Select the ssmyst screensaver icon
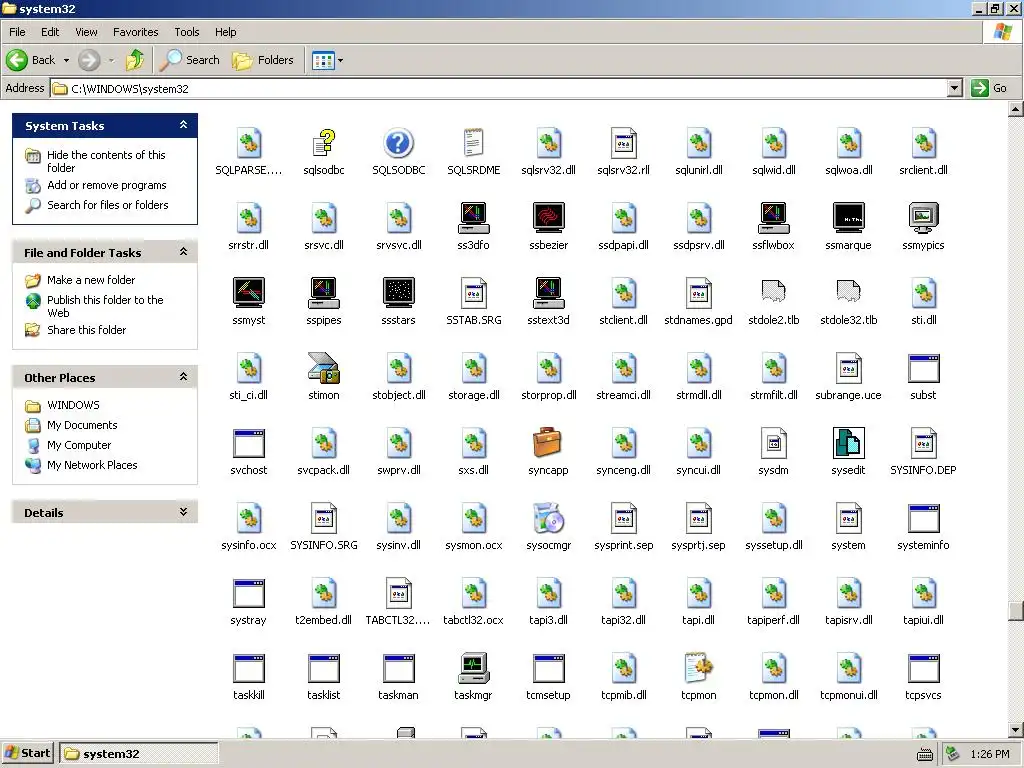The height and width of the screenshot is (768, 1024). [249, 293]
